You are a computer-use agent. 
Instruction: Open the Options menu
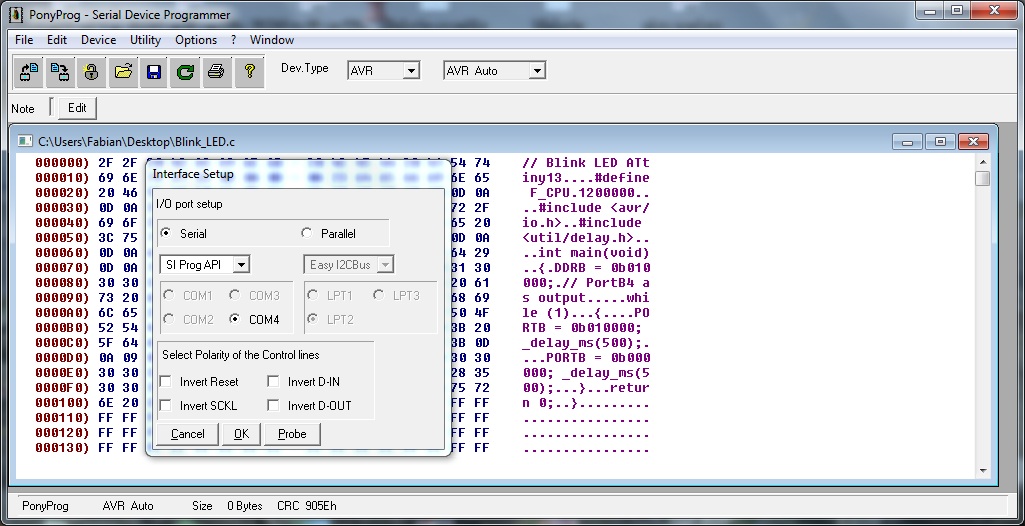(196, 40)
